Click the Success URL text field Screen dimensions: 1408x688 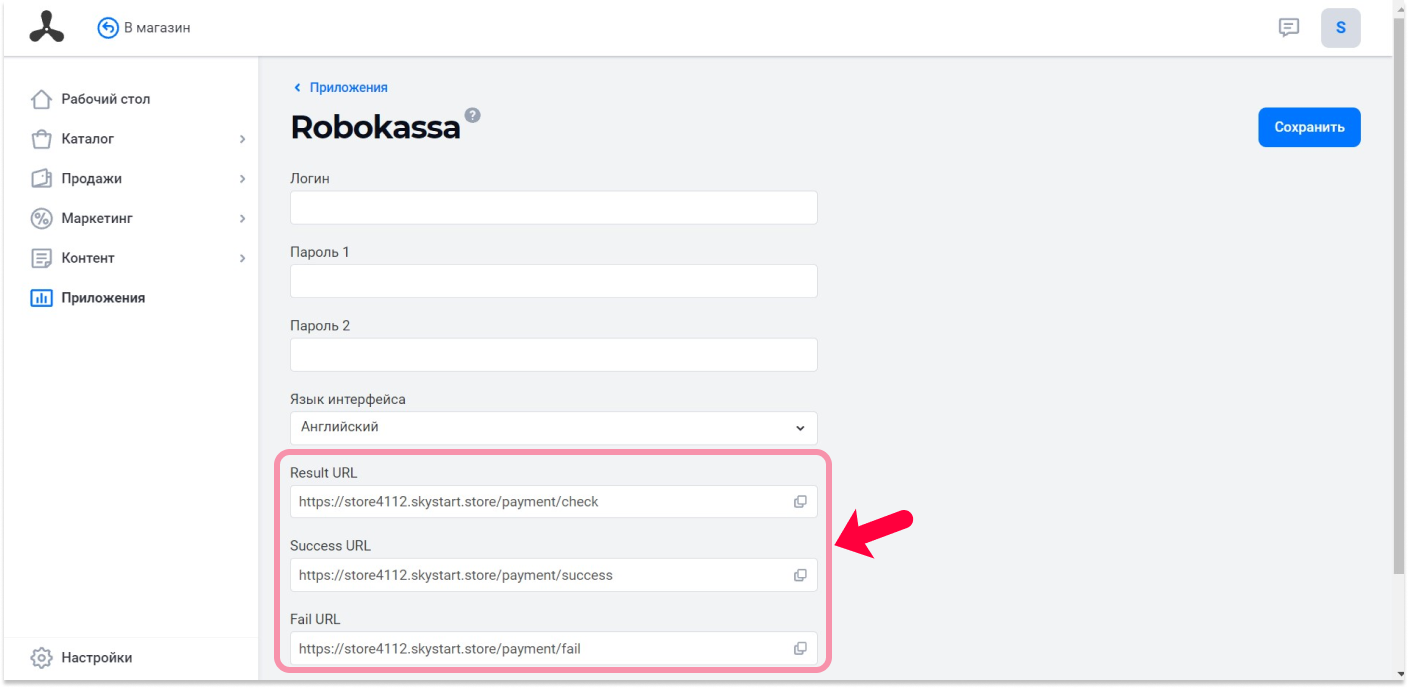point(553,575)
